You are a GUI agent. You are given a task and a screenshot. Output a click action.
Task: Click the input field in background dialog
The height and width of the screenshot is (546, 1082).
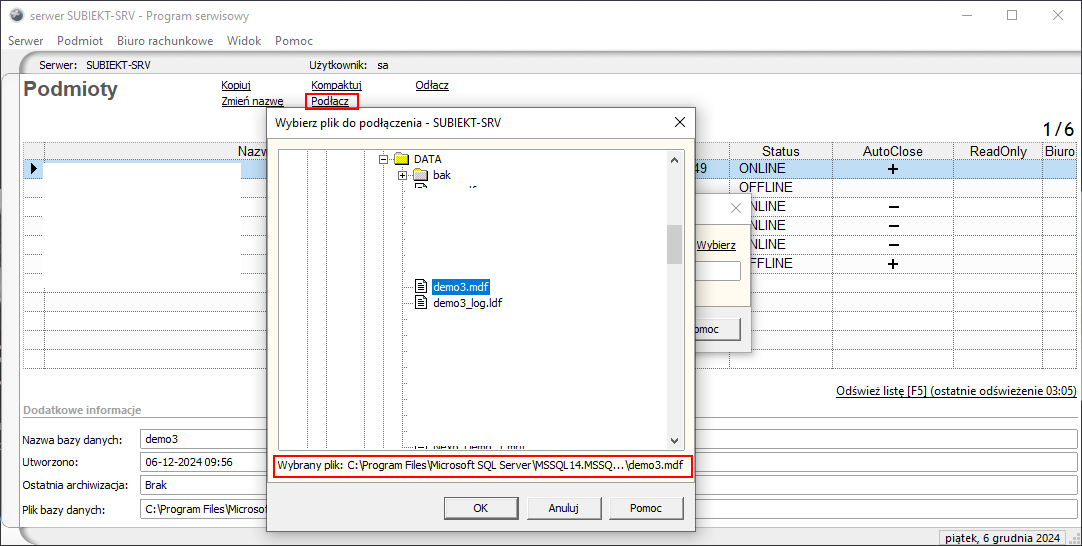[x=718, y=271]
